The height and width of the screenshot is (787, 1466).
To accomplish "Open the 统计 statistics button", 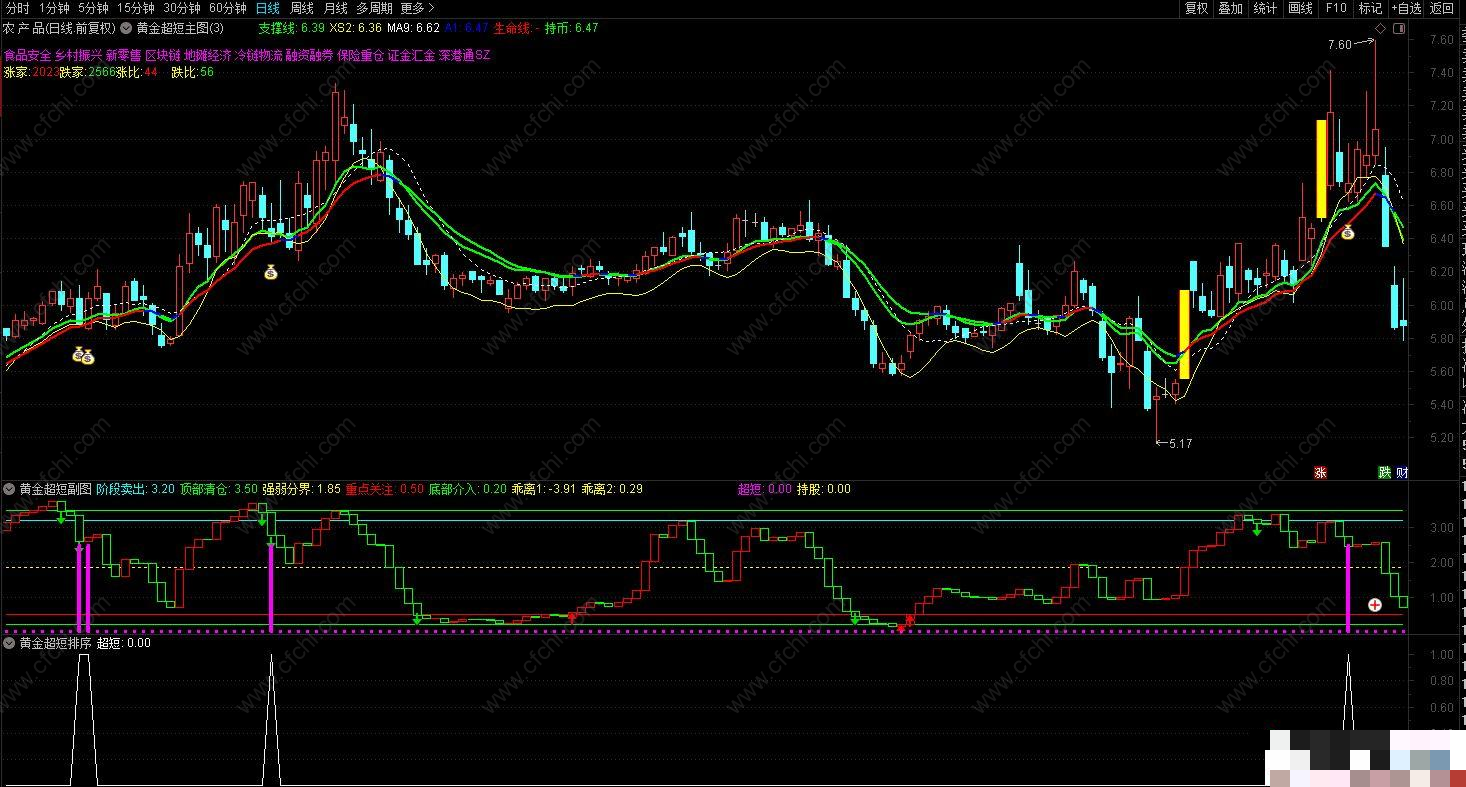I will 1265,8.
